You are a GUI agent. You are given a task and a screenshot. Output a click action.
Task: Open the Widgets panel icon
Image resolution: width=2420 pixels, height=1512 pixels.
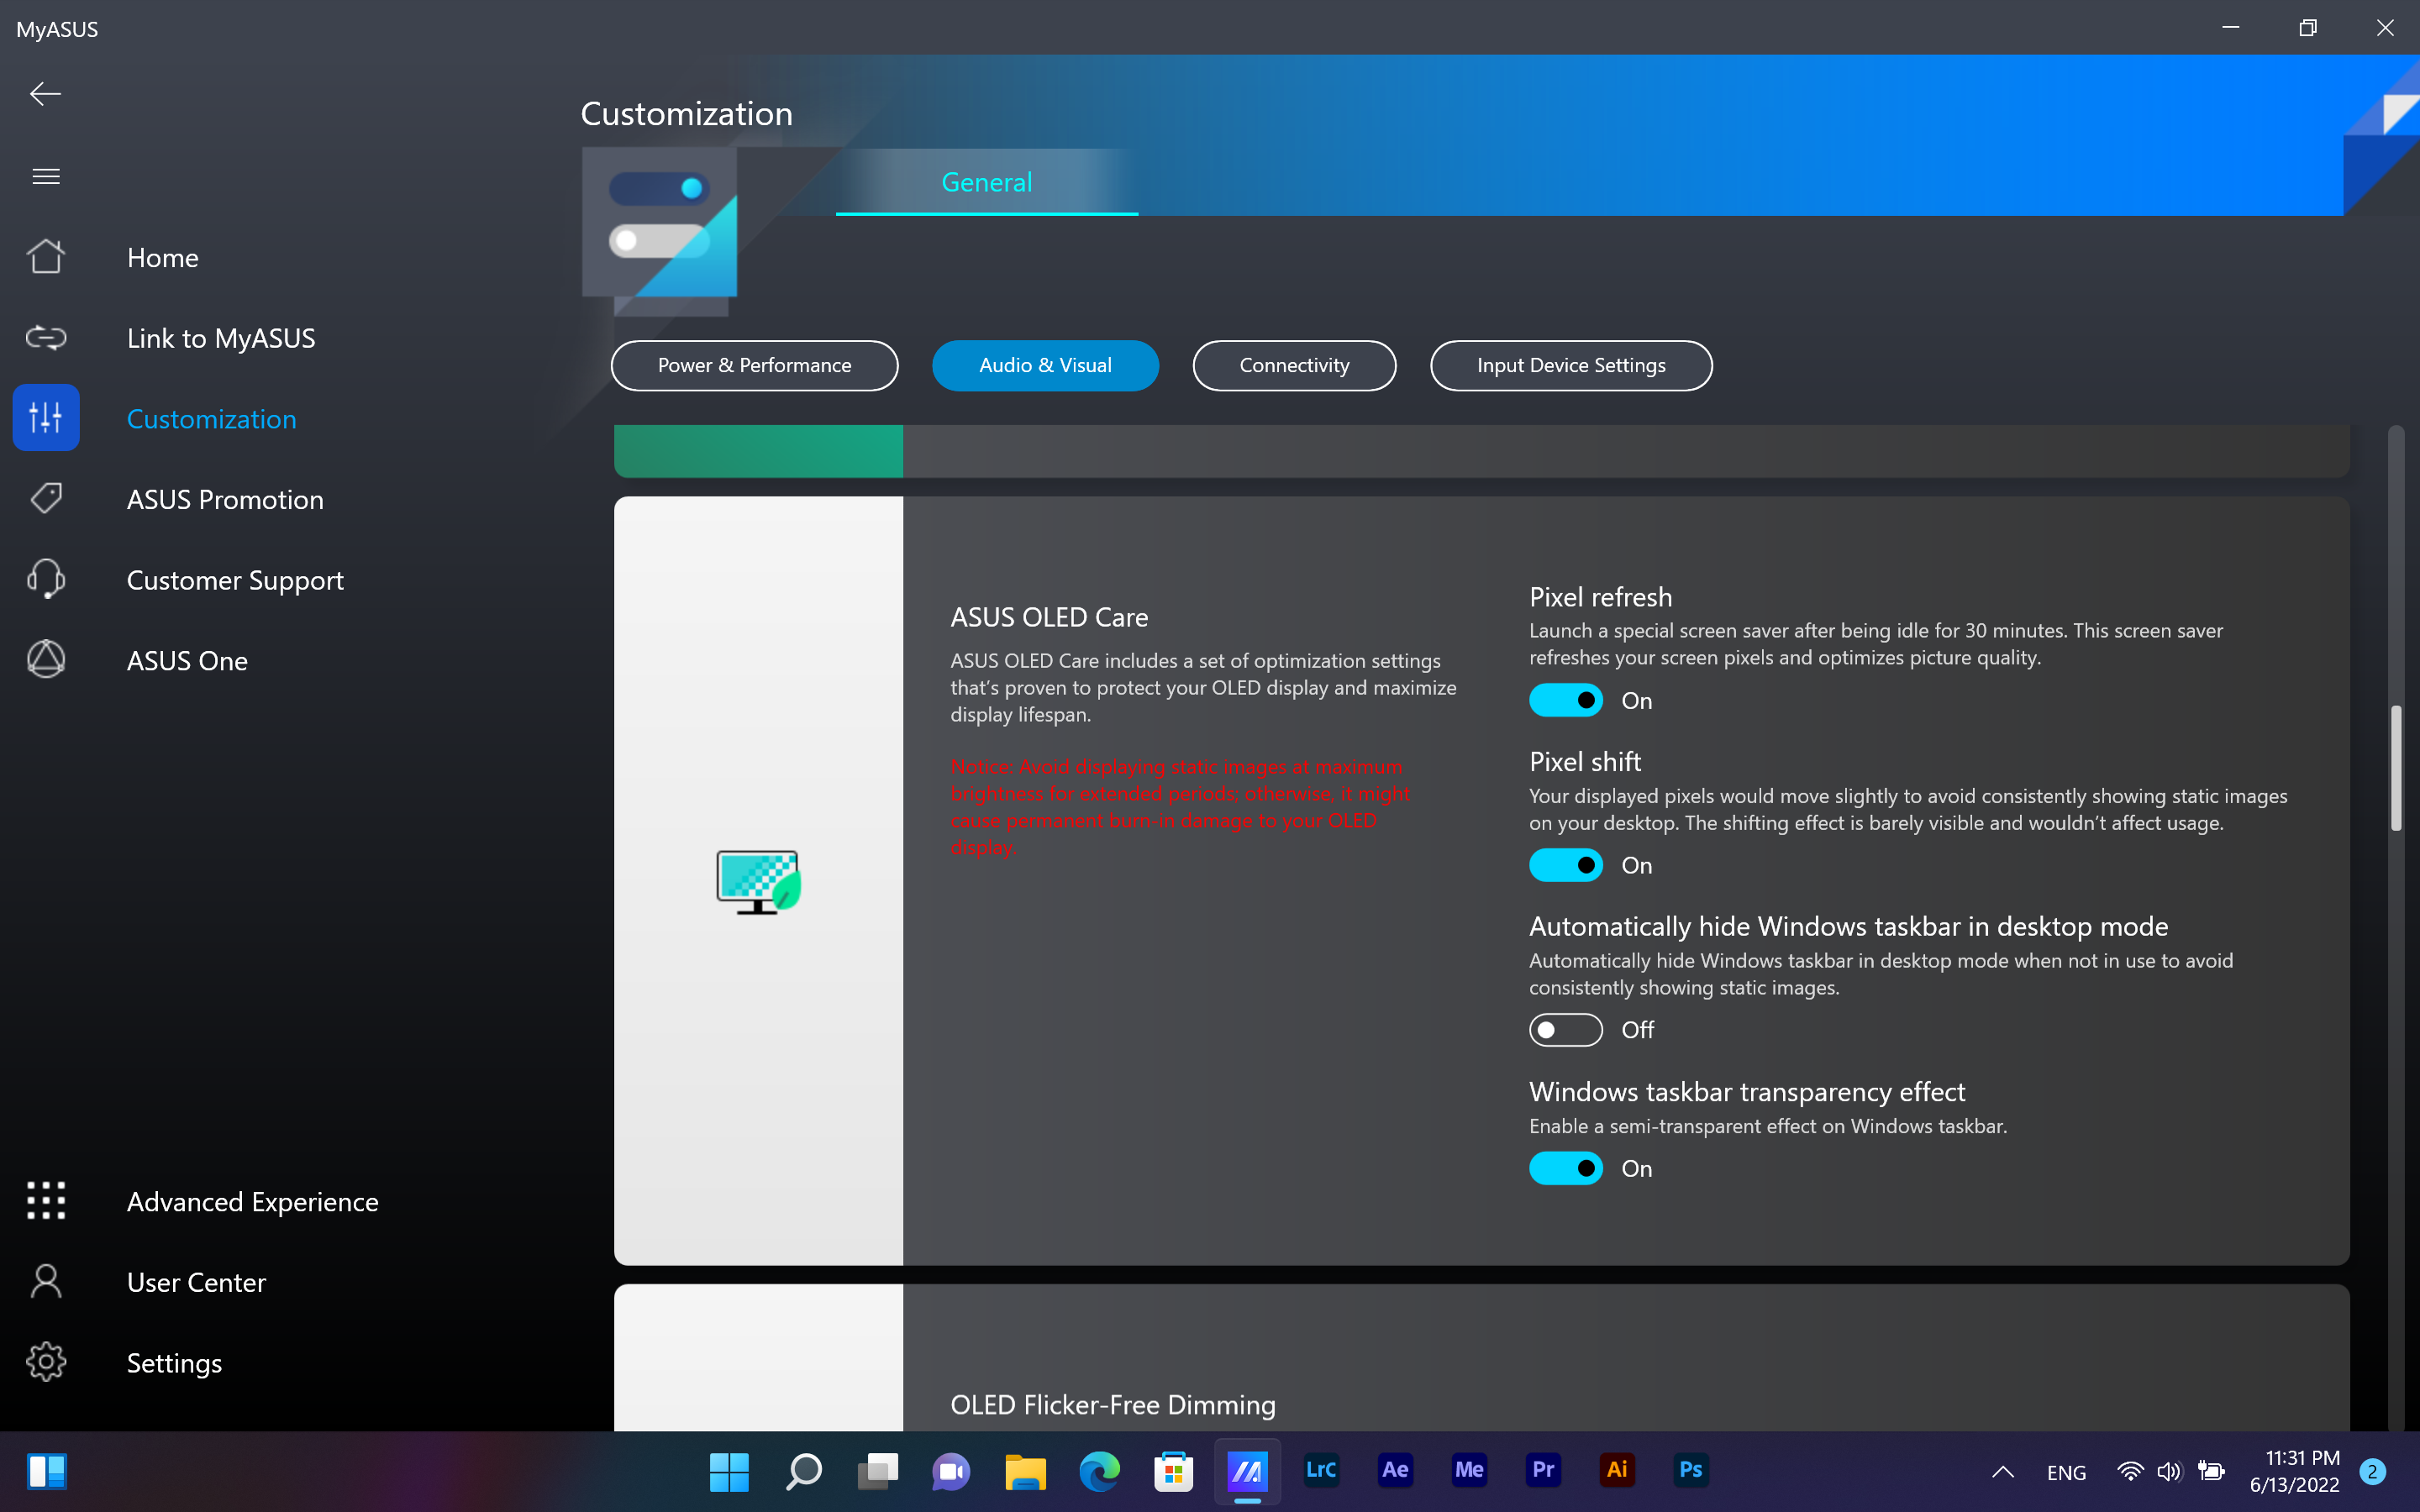47,1471
